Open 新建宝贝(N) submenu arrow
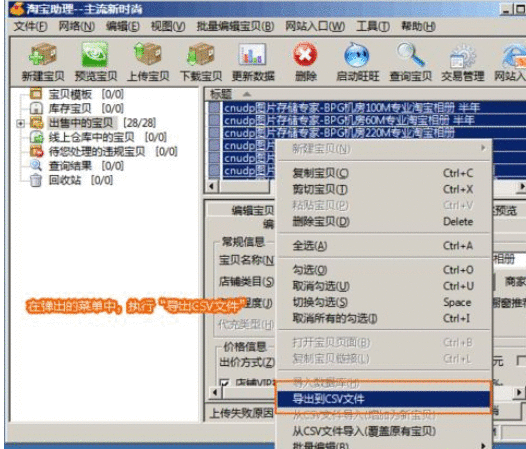 pos(483,148)
